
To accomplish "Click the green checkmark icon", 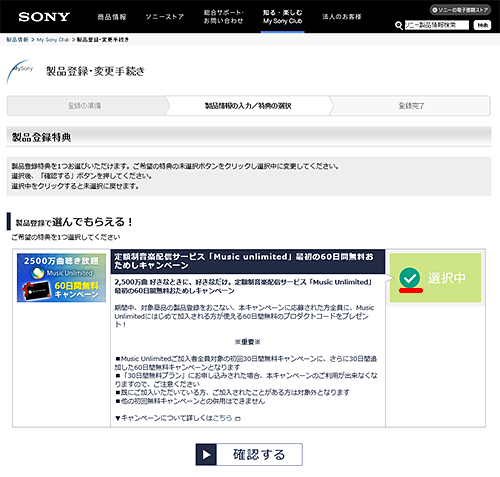I will (410, 277).
